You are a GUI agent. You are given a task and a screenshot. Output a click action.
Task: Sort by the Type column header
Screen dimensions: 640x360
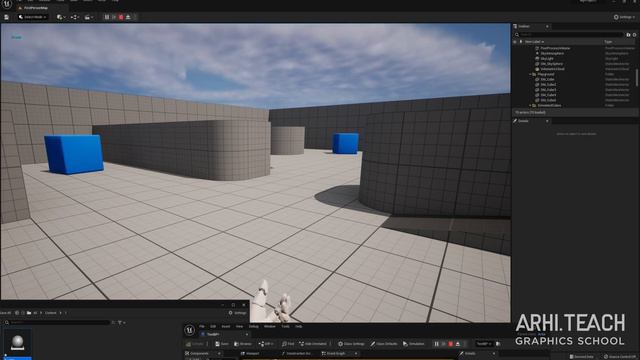pos(608,42)
